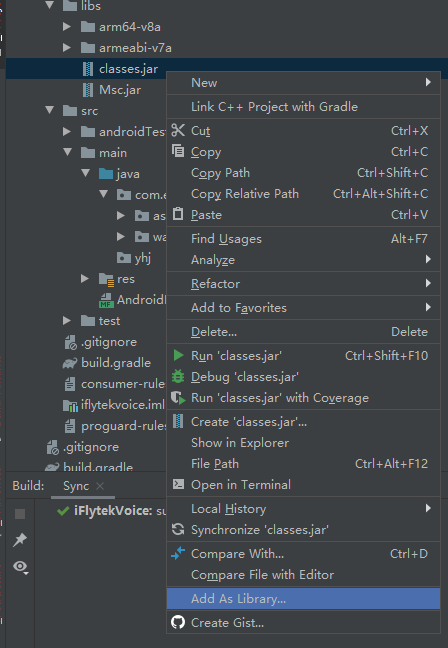Click the Debug 'classes.jar' bug icon
Viewport: 448px width, 648px height.
click(x=178, y=376)
